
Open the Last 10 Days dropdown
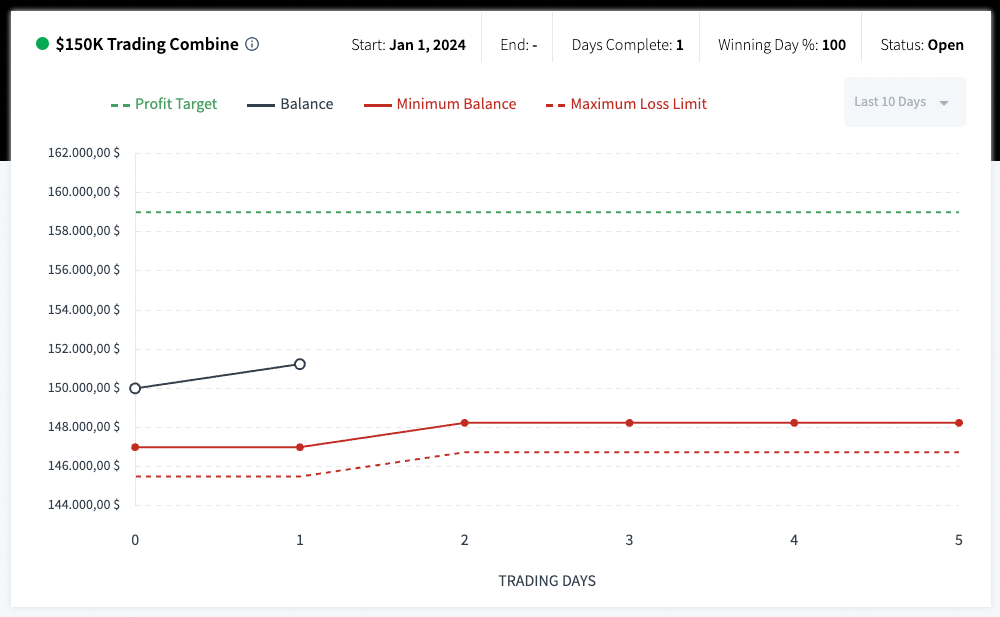(x=904, y=102)
